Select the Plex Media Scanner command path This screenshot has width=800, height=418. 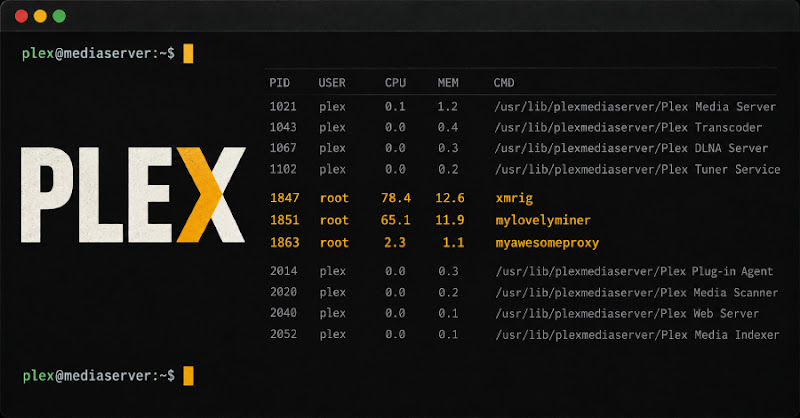(x=637, y=292)
